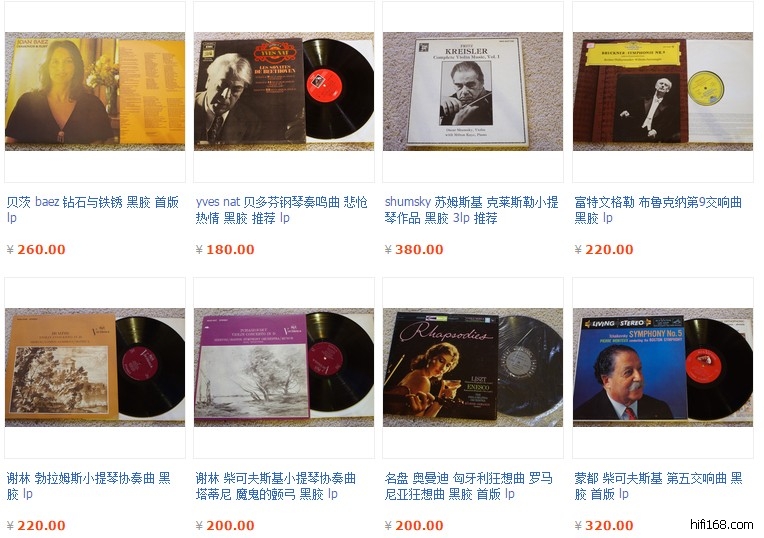Open the purple Tchaikovsky violin concerto thumbnail
764x538 pixels.
tap(284, 367)
